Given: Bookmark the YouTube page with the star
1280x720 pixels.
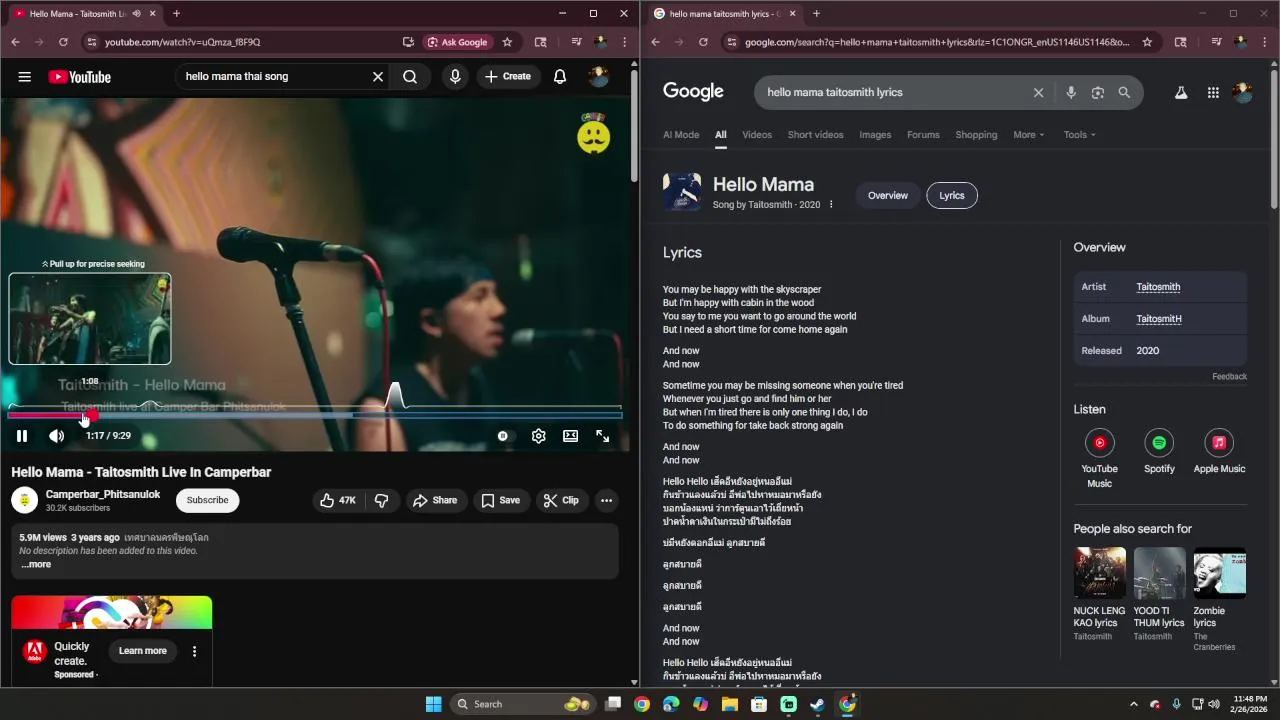Looking at the screenshot, I should tap(507, 42).
